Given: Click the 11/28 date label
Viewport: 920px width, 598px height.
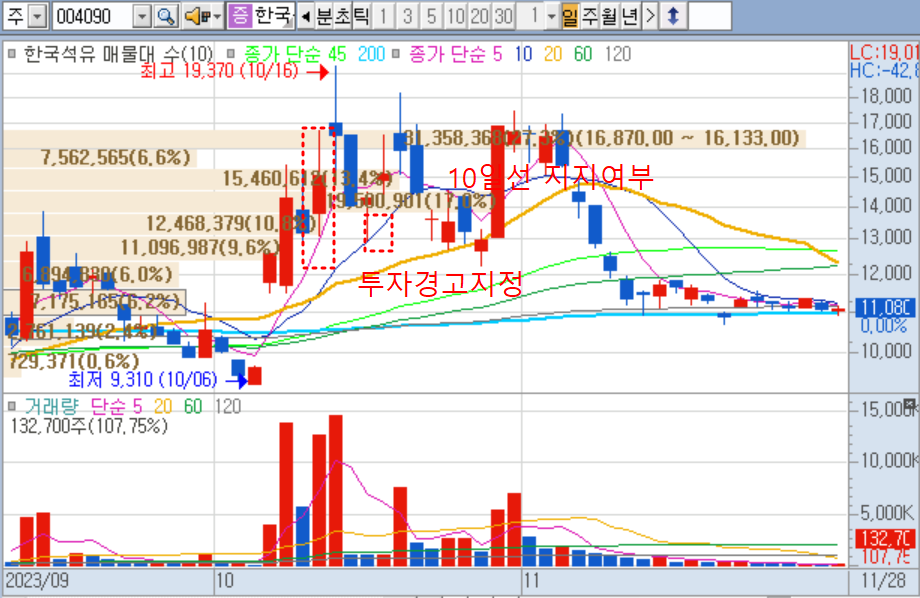Looking at the screenshot, I should pyautogui.click(x=883, y=581).
